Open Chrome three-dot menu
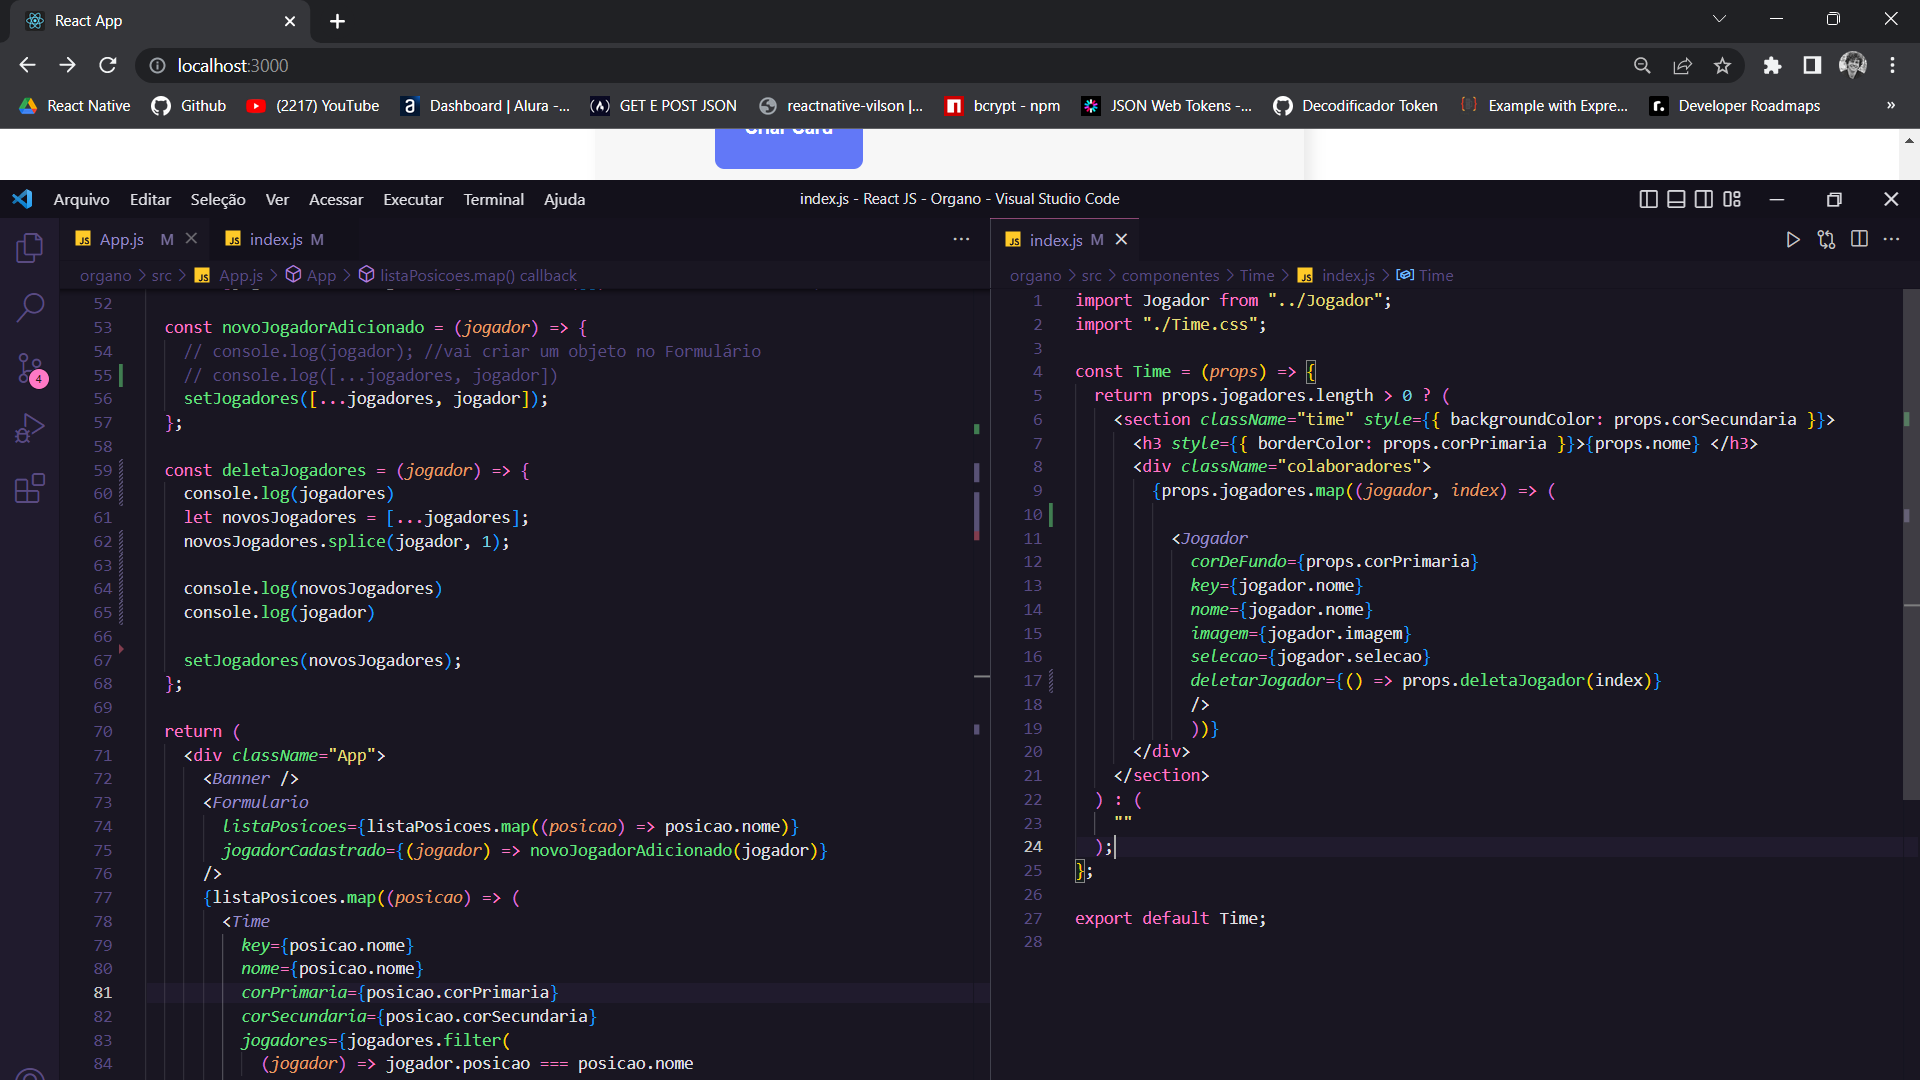Viewport: 1920px width, 1080px height. click(1892, 65)
